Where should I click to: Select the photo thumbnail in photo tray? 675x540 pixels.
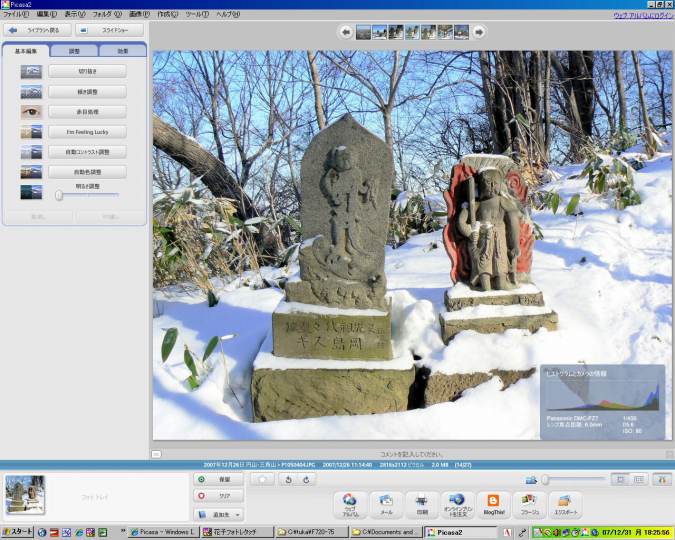[x=24, y=495]
